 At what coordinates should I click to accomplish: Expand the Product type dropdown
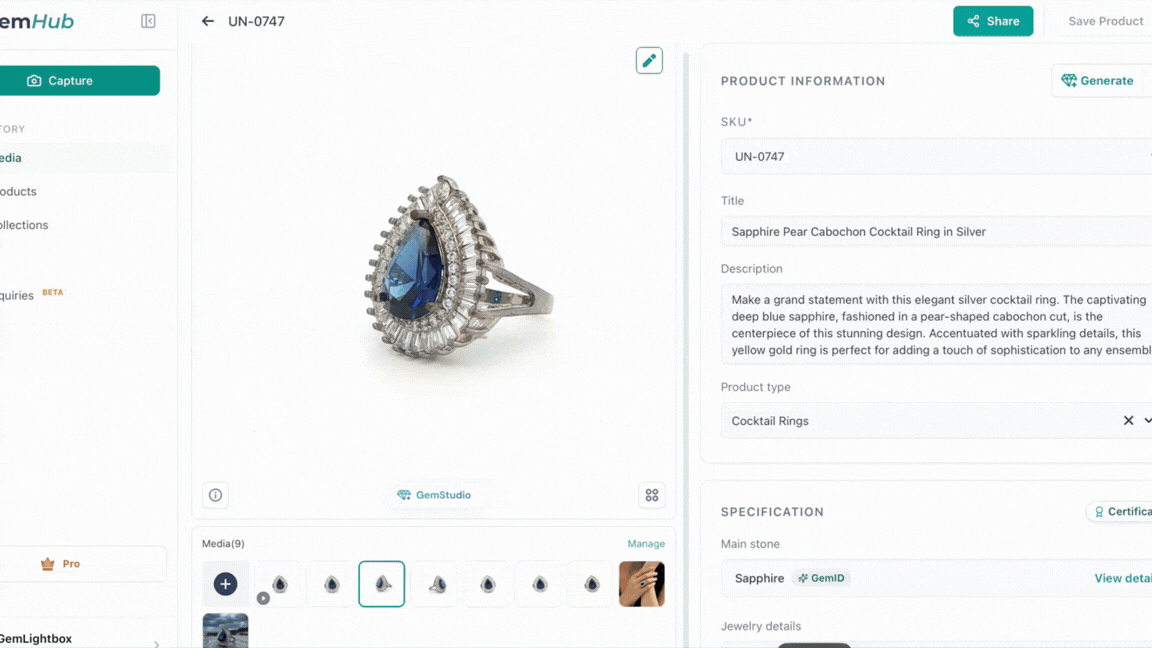pyautogui.click(x=1146, y=421)
